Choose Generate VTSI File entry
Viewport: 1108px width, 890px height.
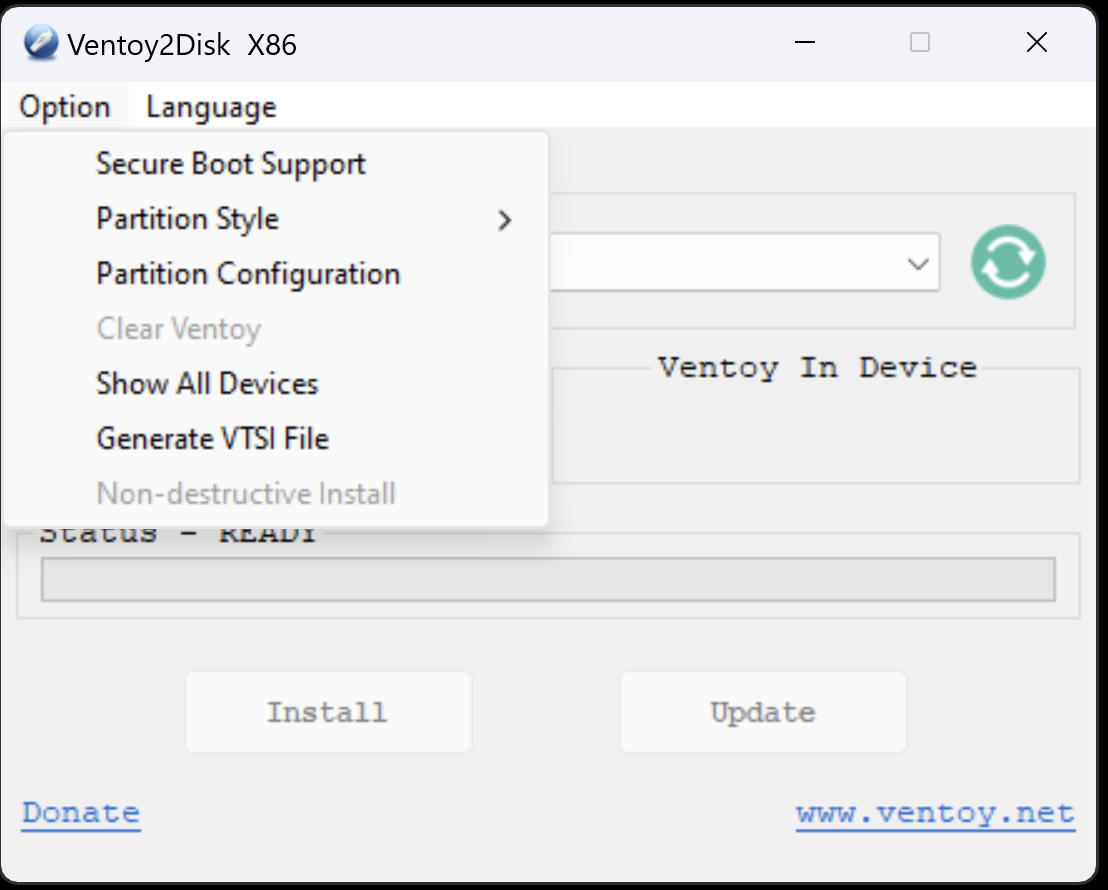click(x=212, y=439)
